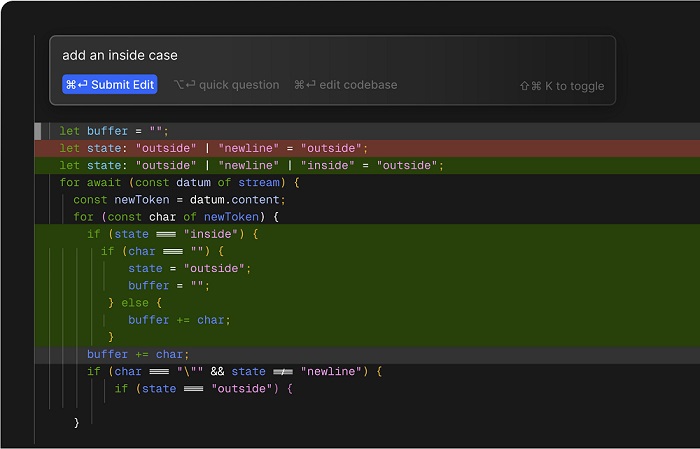Click the command-return icon before edit codebase
Screen dimensions: 700x449
click(305, 84)
